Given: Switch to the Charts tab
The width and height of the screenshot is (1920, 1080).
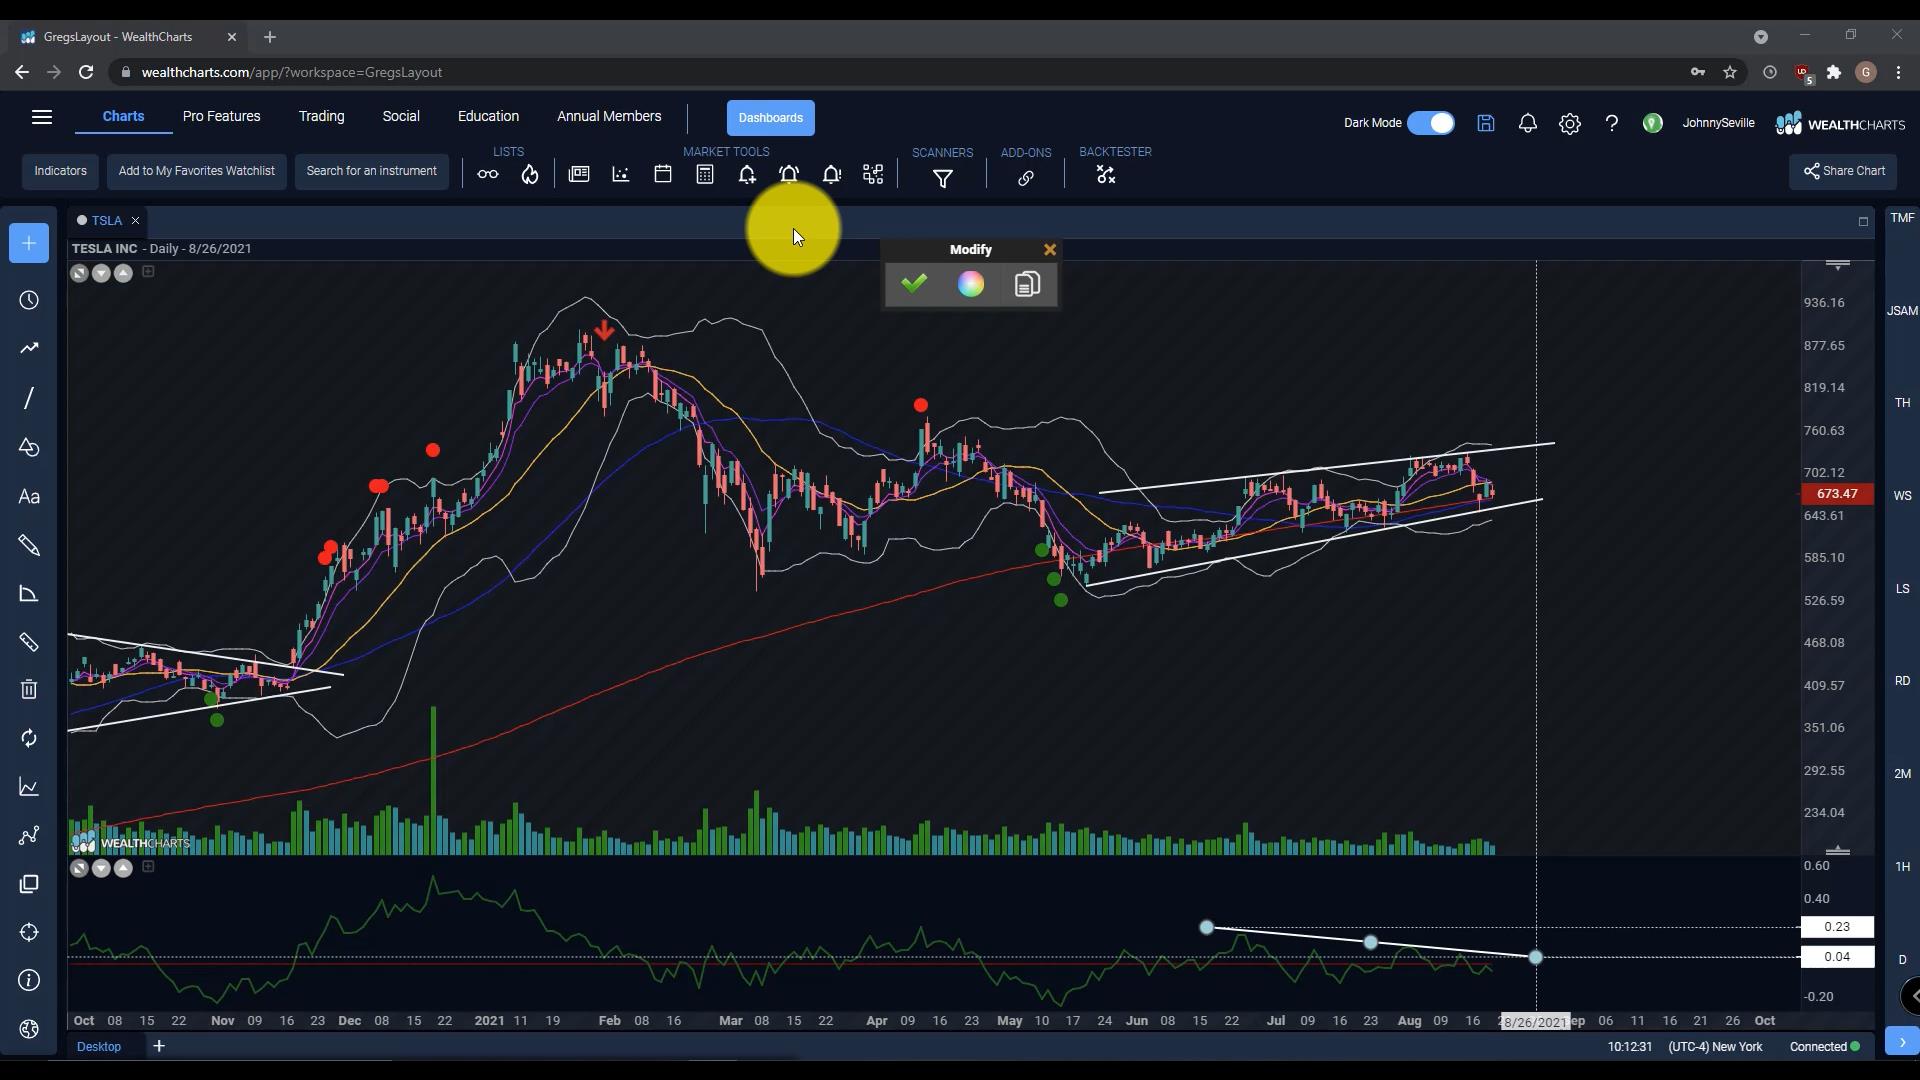Looking at the screenshot, I should click(123, 116).
